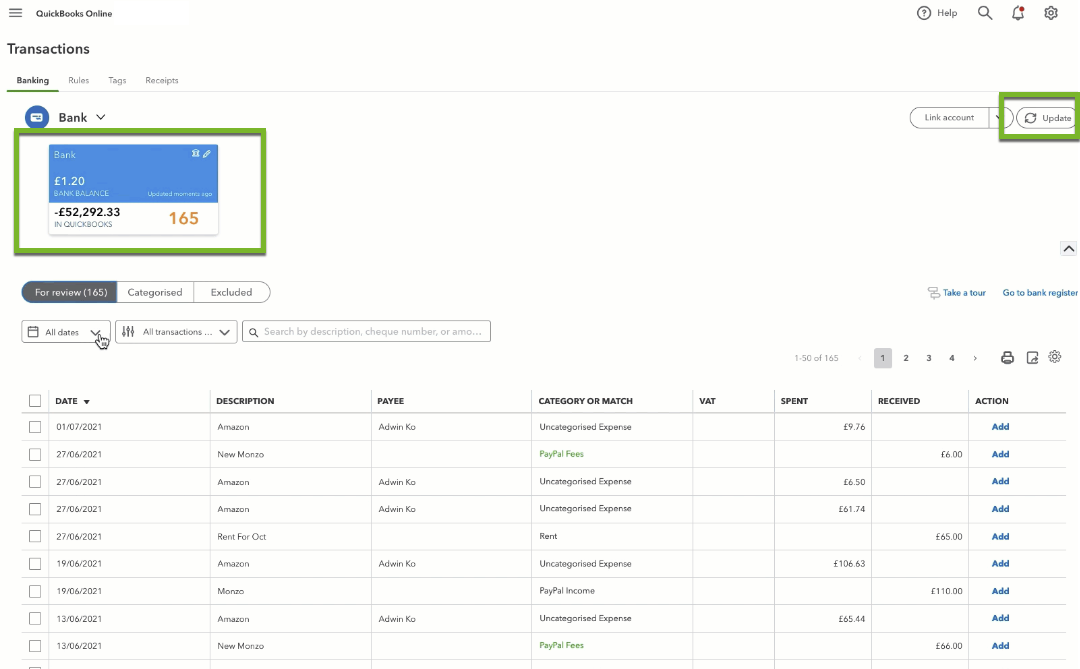Viewport: 1080px width, 669px height.
Task: Check the Amazon £6.50 row checkbox
Action: click(35, 482)
